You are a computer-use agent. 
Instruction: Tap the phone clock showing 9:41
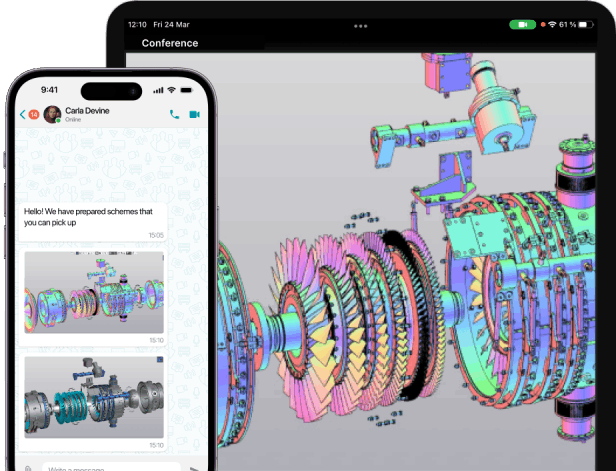click(x=49, y=90)
